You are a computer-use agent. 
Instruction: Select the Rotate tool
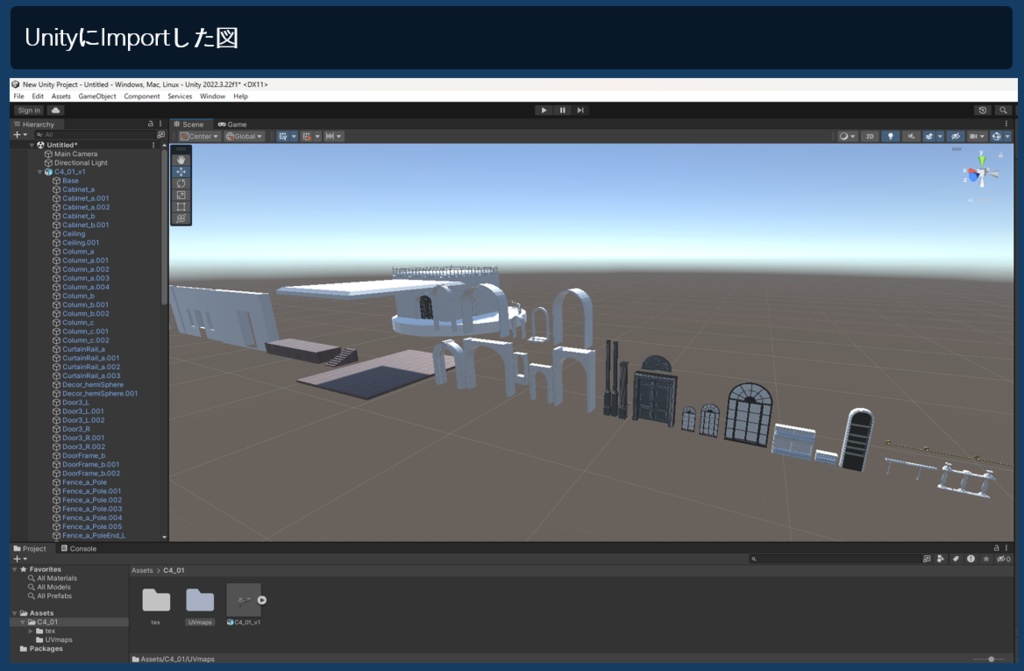(x=181, y=184)
